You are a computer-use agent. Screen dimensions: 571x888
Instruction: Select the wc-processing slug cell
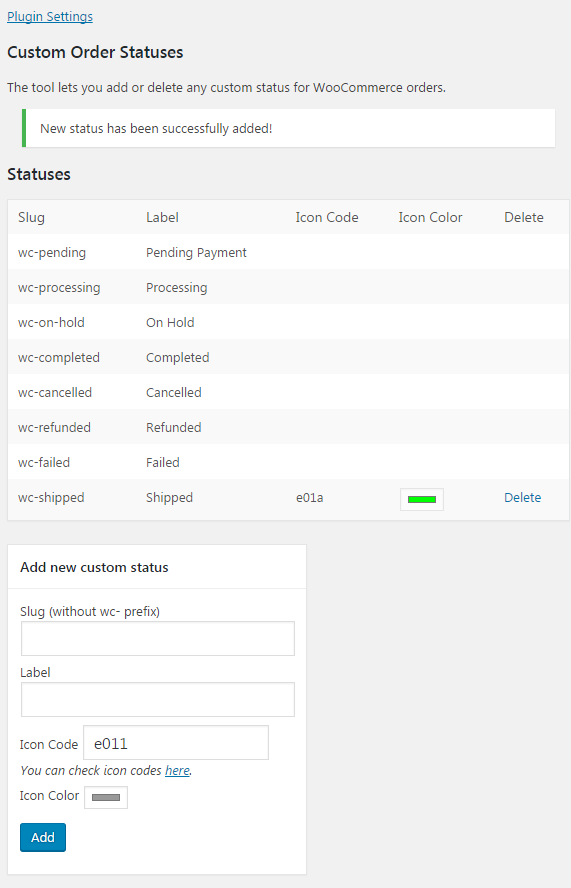(x=59, y=288)
